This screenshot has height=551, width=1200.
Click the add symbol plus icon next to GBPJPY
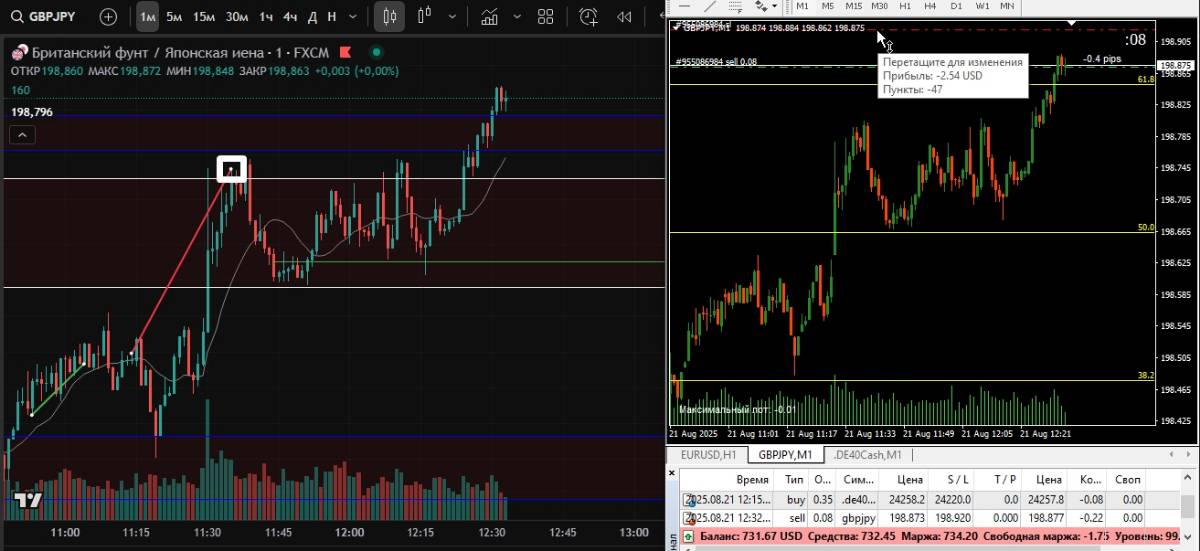click(x=108, y=17)
